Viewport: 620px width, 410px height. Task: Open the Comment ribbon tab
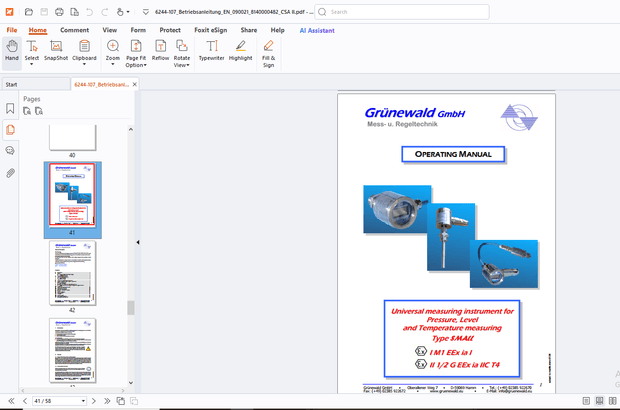click(x=74, y=30)
